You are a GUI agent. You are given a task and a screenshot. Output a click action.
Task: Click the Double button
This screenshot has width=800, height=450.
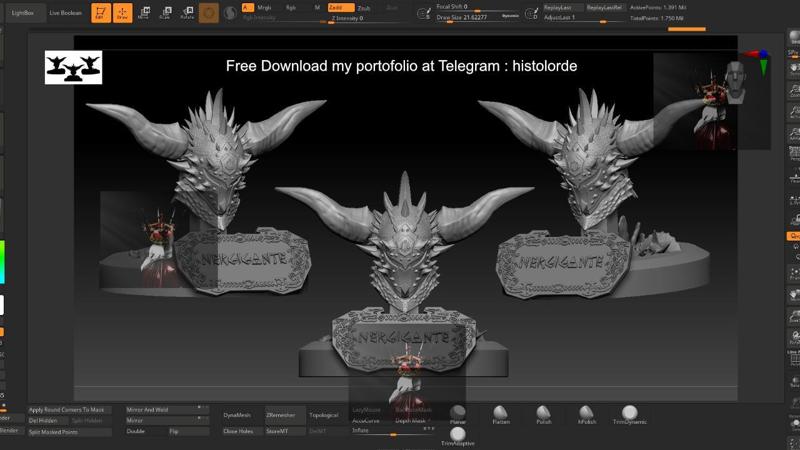click(x=146, y=432)
